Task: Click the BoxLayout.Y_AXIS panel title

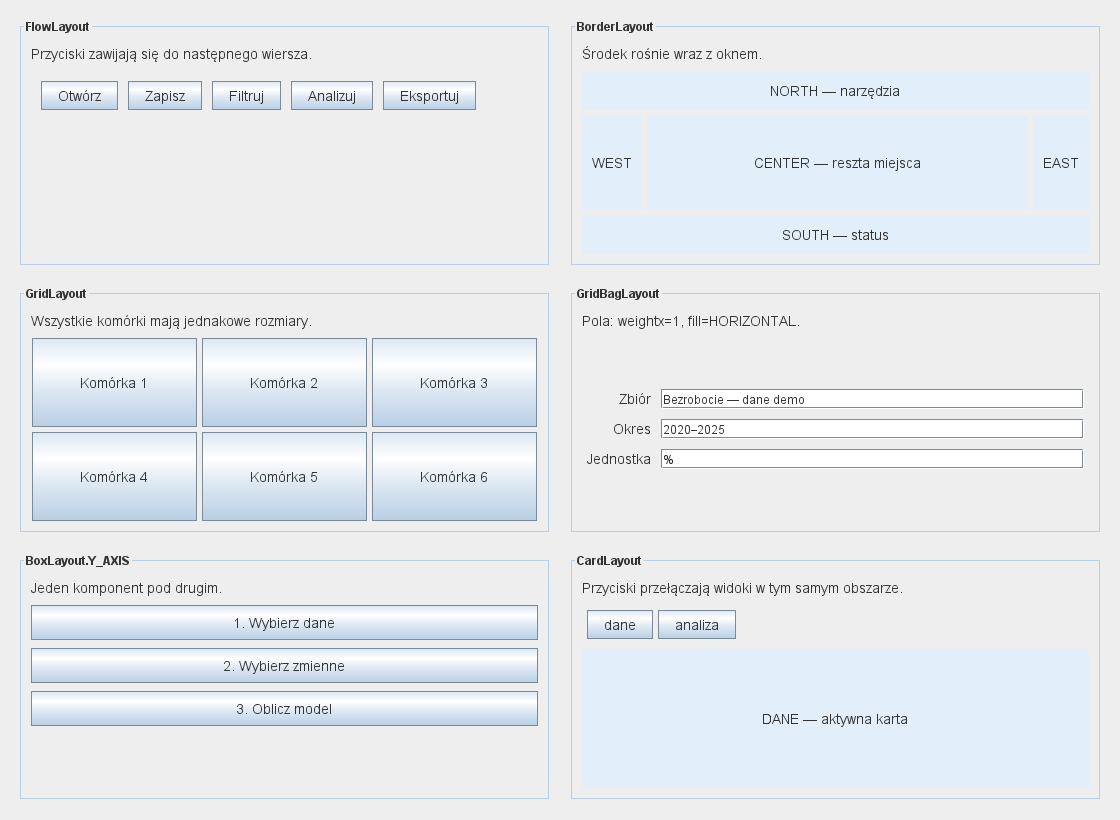Action: [77, 561]
